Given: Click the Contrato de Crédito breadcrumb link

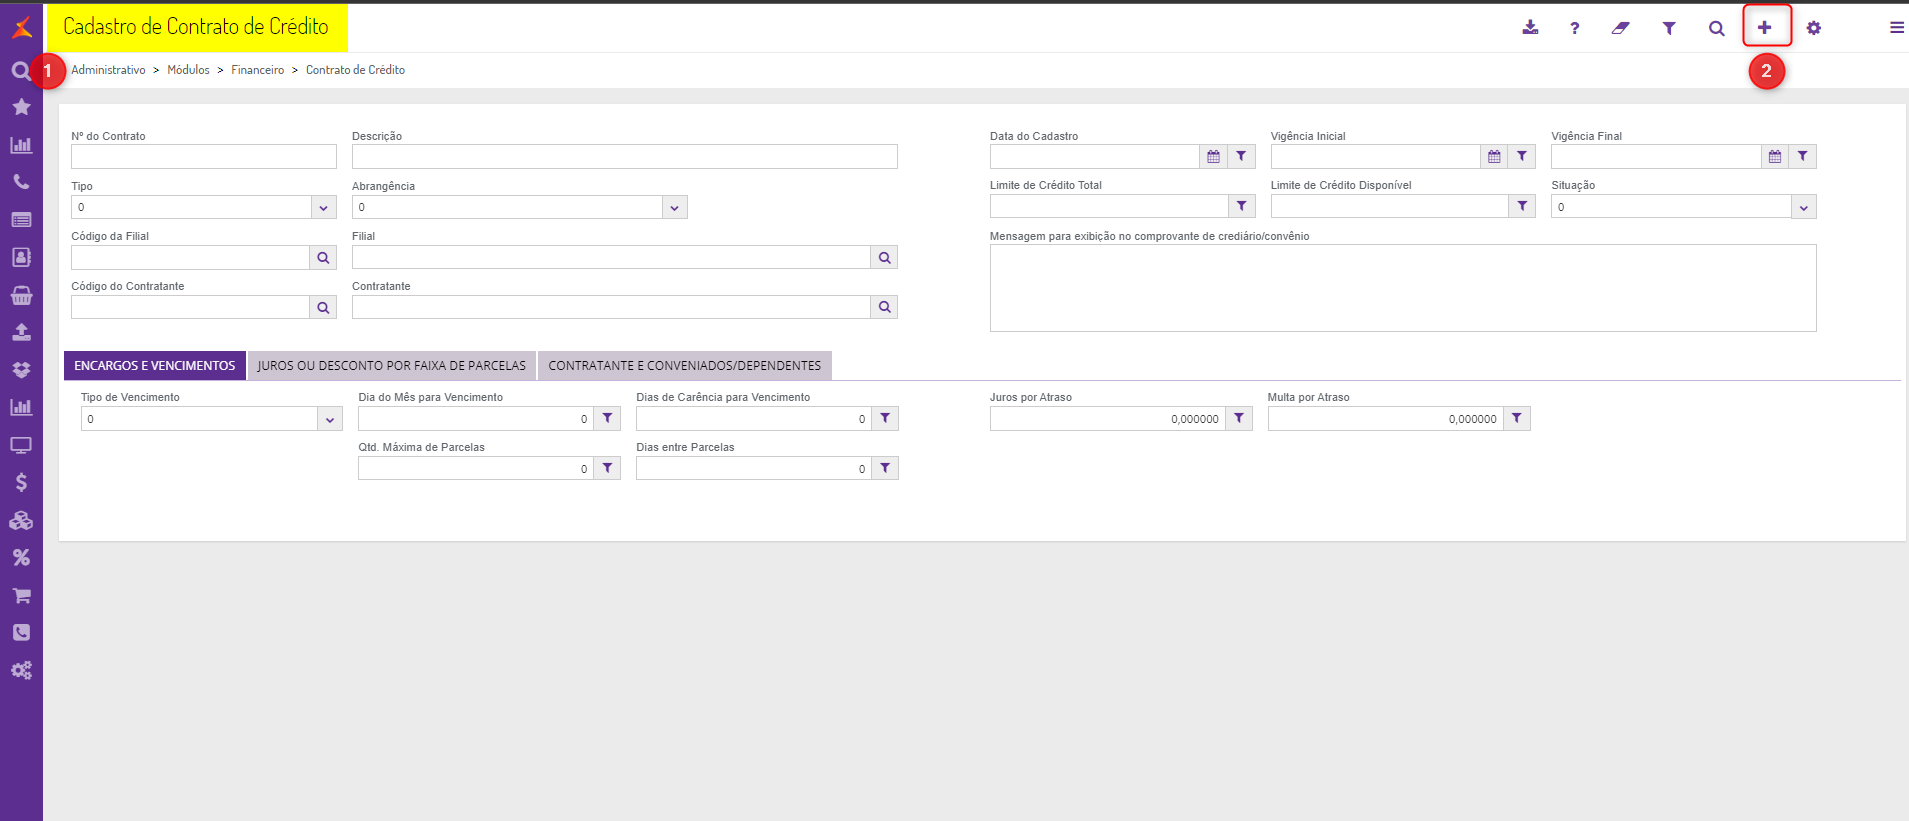Looking at the screenshot, I should point(355,70).
